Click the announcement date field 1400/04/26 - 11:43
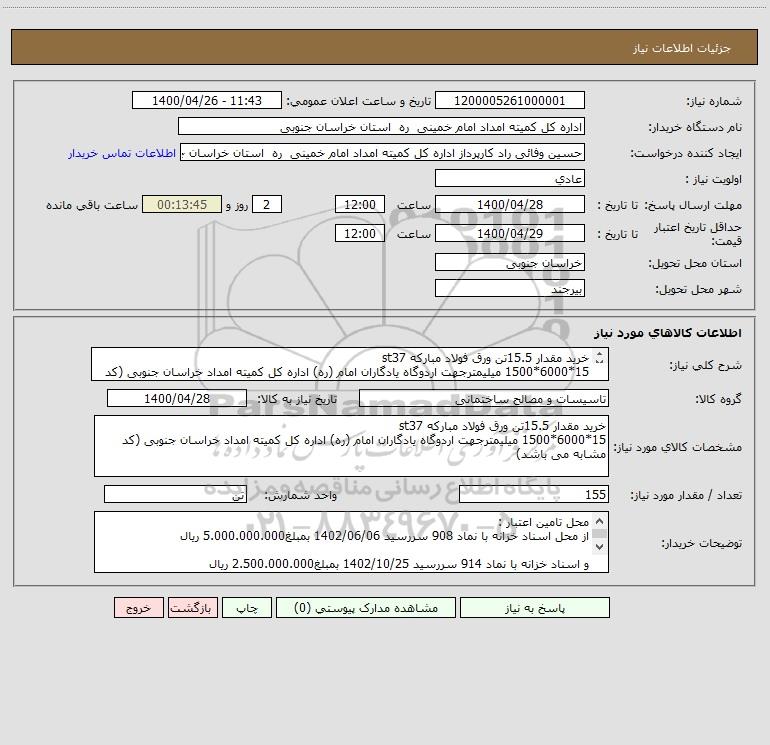The image size is (770, 745). click(207, 101)
